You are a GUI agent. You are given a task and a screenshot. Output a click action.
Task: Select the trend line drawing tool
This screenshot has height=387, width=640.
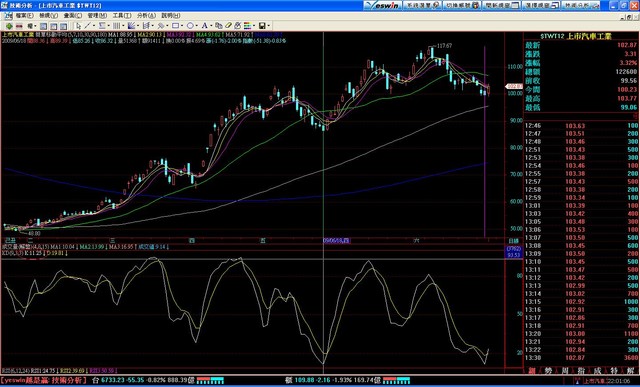pos(87,26)
